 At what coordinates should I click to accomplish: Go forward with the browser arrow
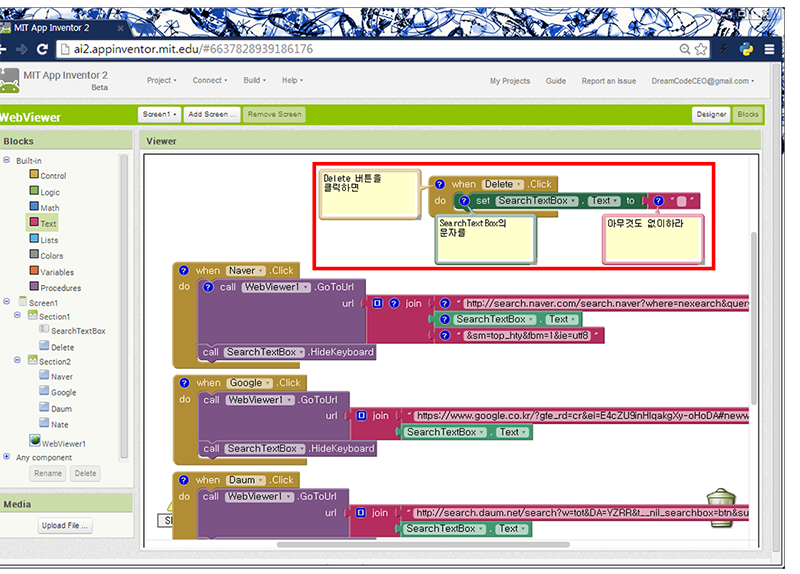[21, 49]
